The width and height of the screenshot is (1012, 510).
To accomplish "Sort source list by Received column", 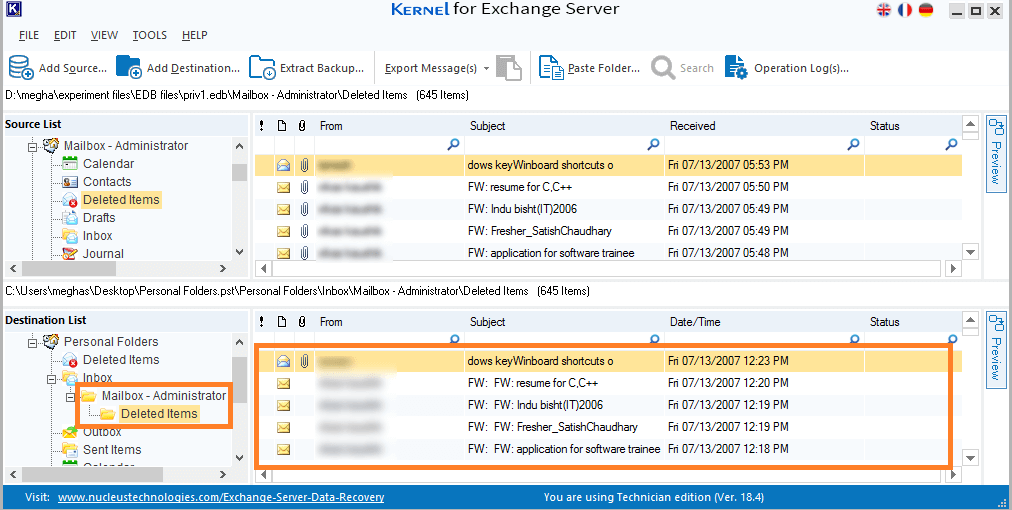I will coord(693,126).
